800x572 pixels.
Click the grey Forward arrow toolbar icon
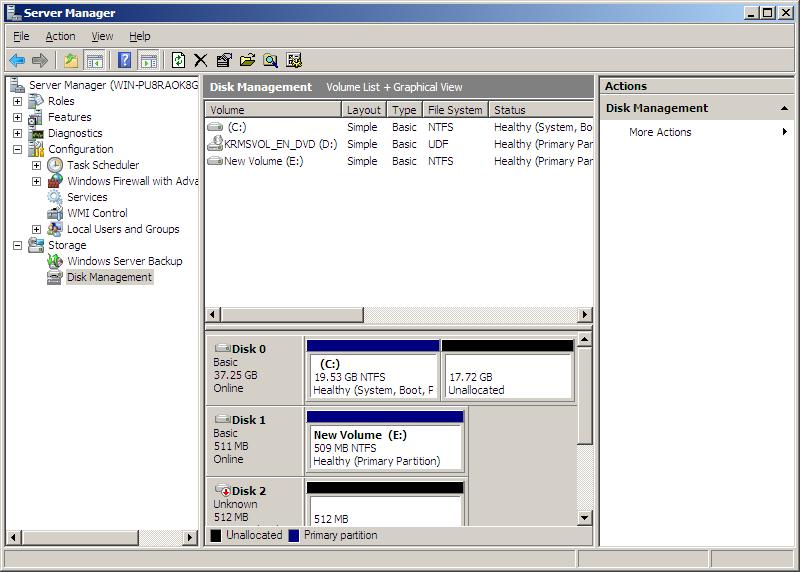click(40, 61)
